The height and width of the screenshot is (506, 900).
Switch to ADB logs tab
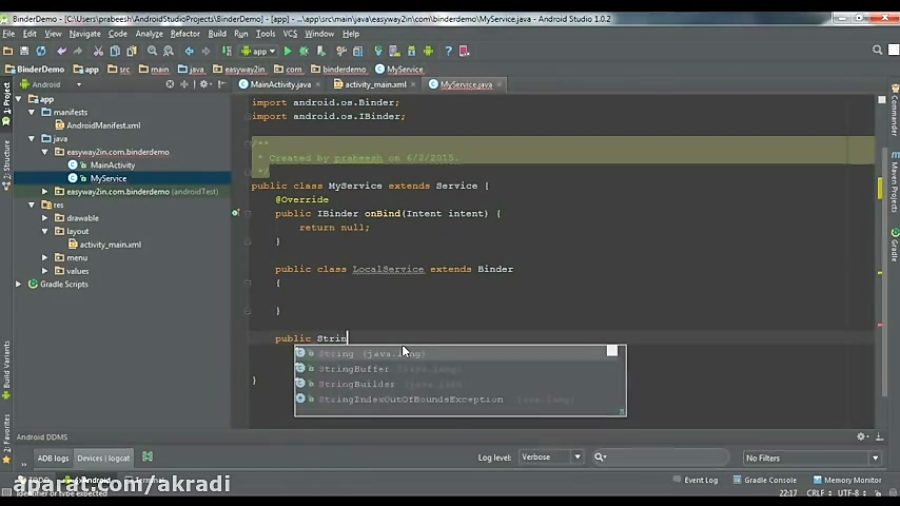pyautogui.click(x=53, y=458)
